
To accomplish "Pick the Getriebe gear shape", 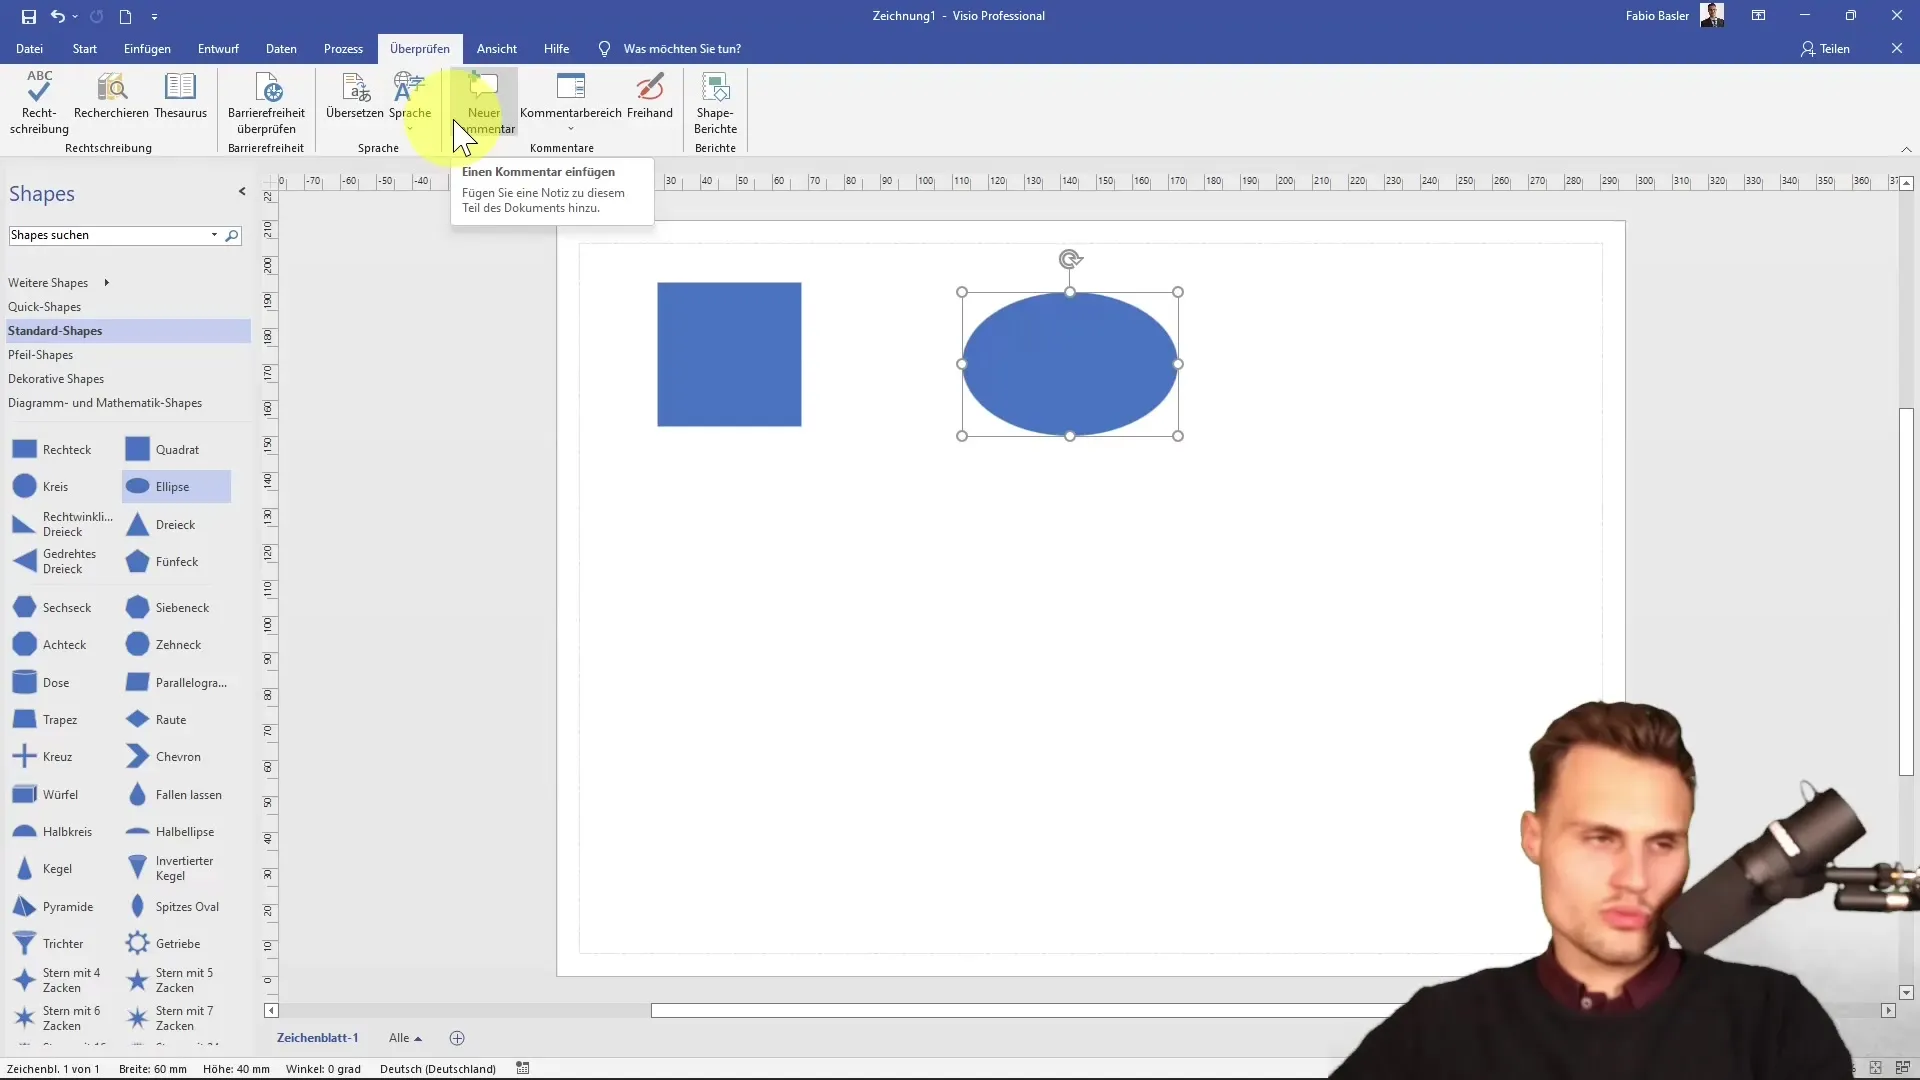I will [164, 944].
